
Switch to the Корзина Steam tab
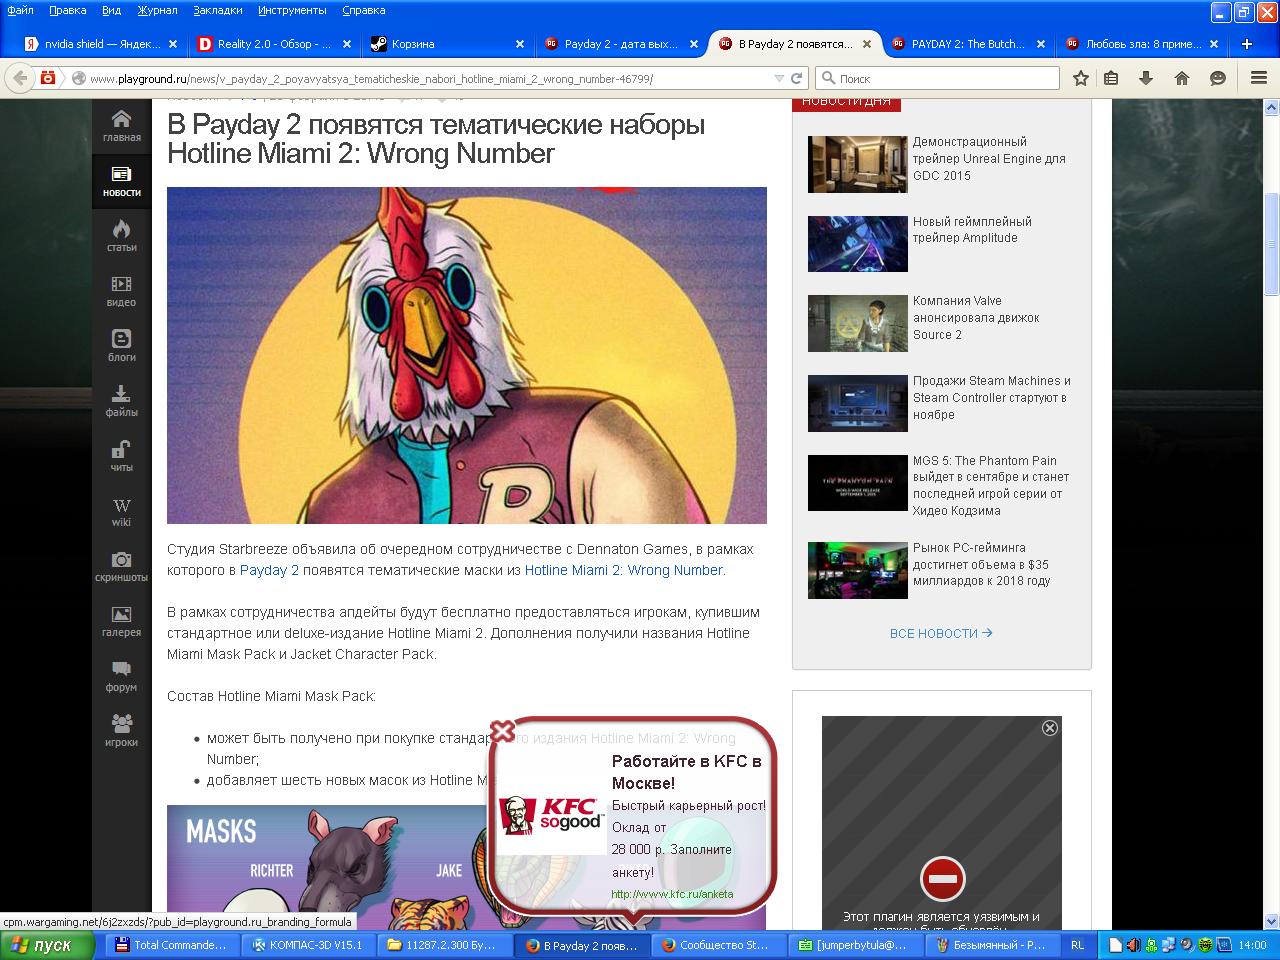pyautogui.click(x=447, y=44)
